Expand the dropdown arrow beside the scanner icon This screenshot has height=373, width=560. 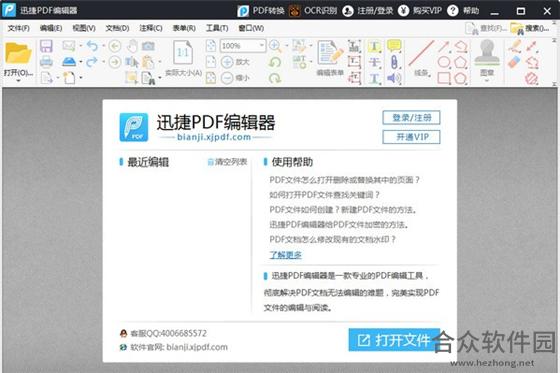(x=81, y=62)
